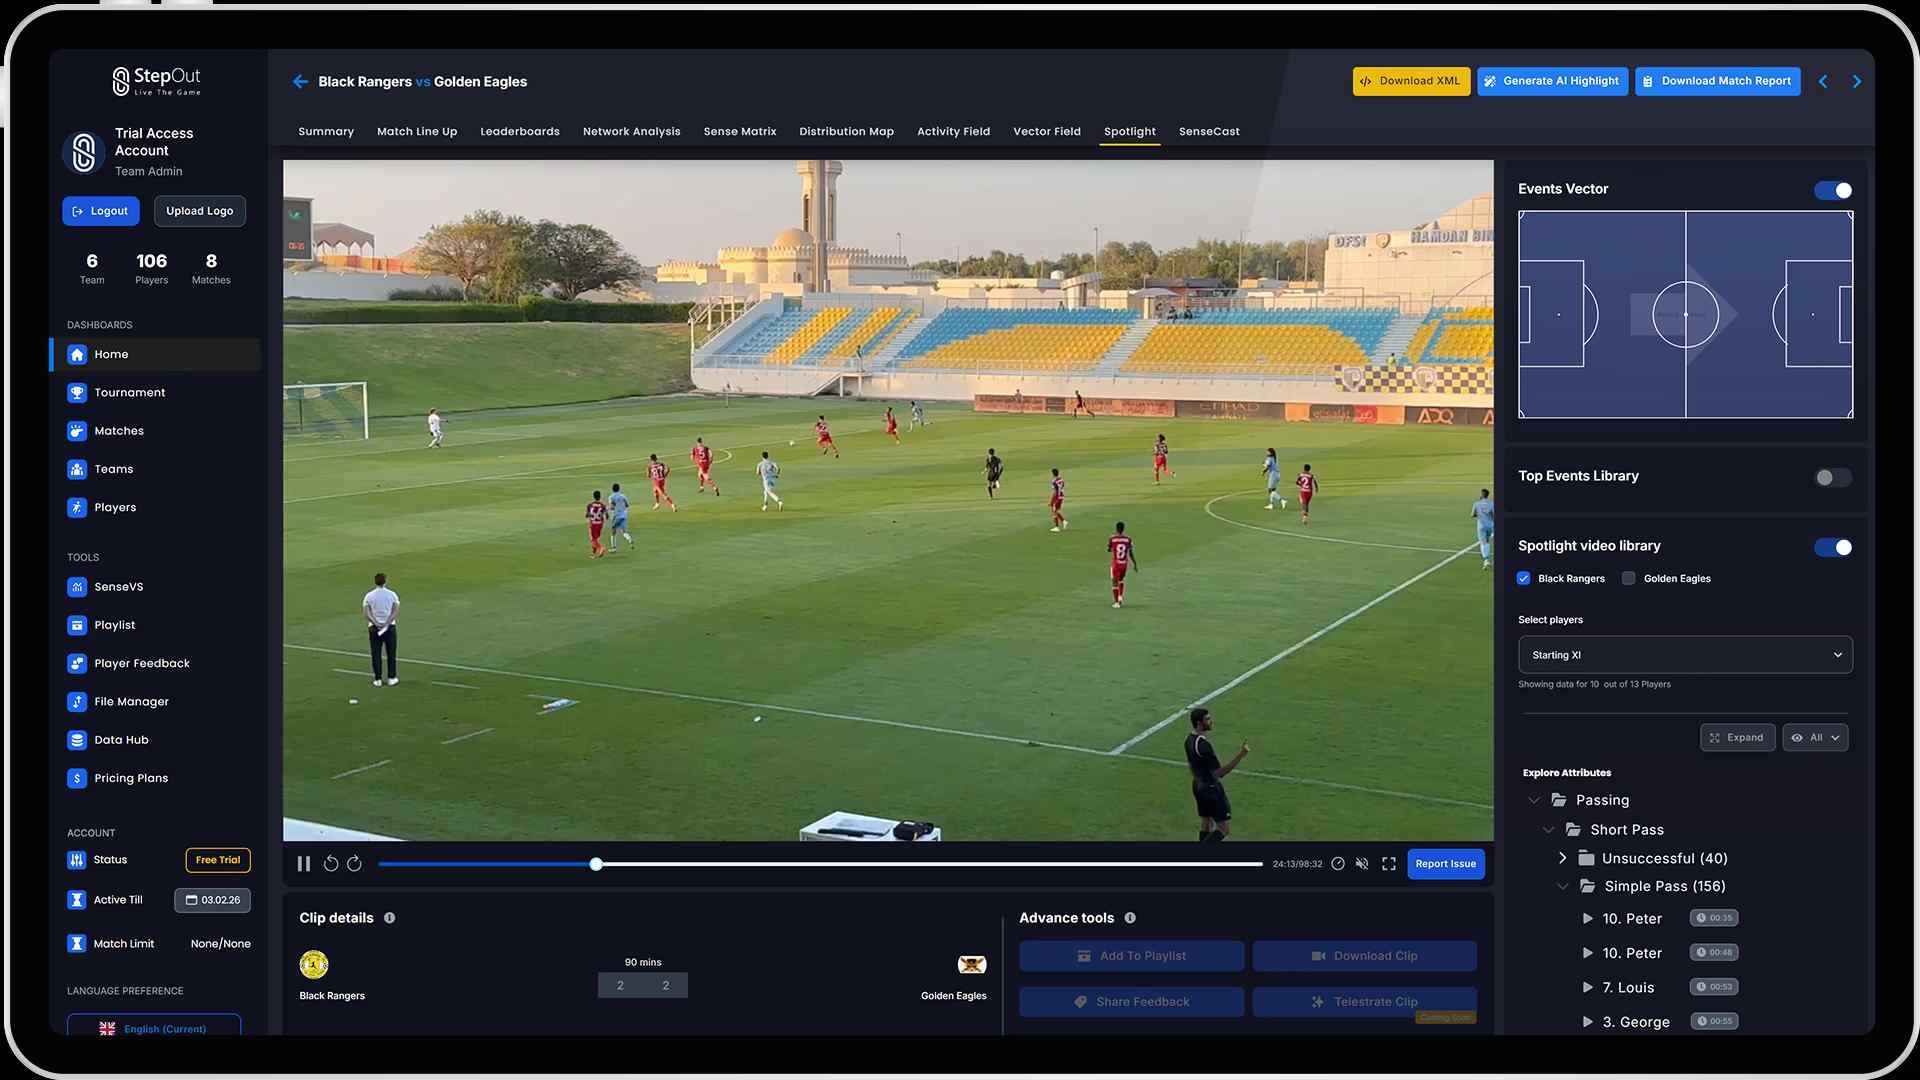Toggle the Events Vector switch

point(1833,191)
